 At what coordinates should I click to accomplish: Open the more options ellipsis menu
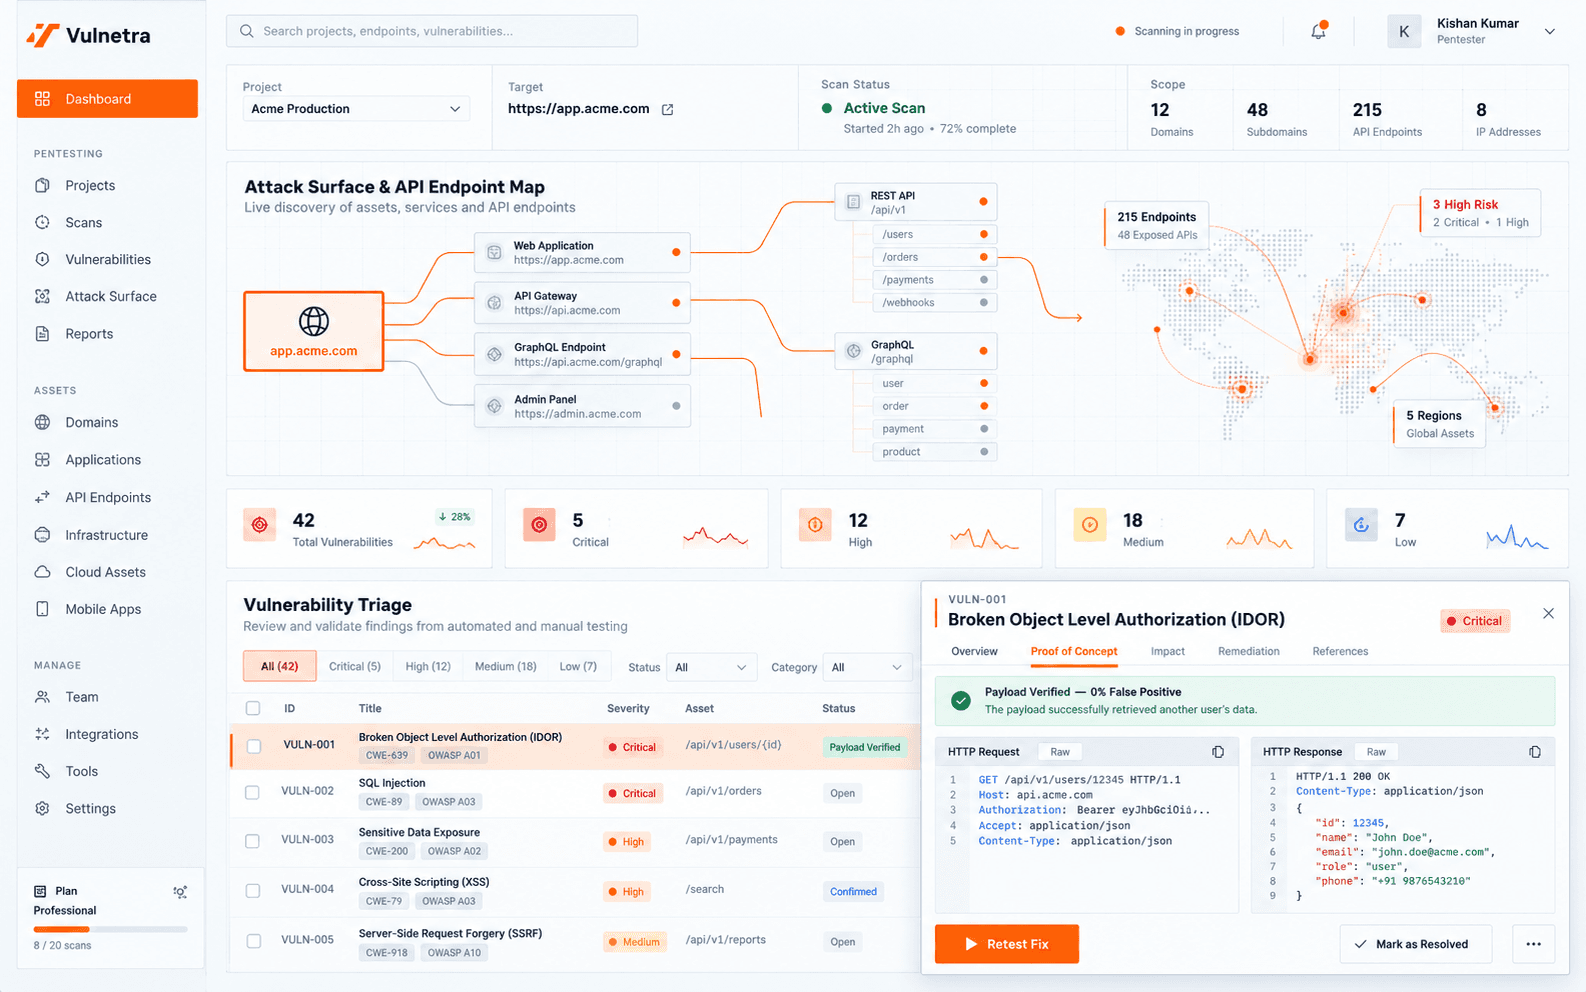pyautogui.click(x=1533, y=944)
